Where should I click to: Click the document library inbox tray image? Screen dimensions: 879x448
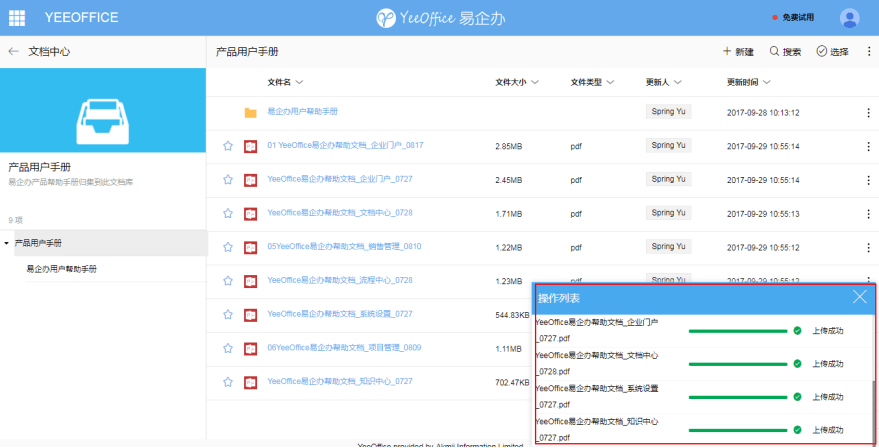coord(103,122)
